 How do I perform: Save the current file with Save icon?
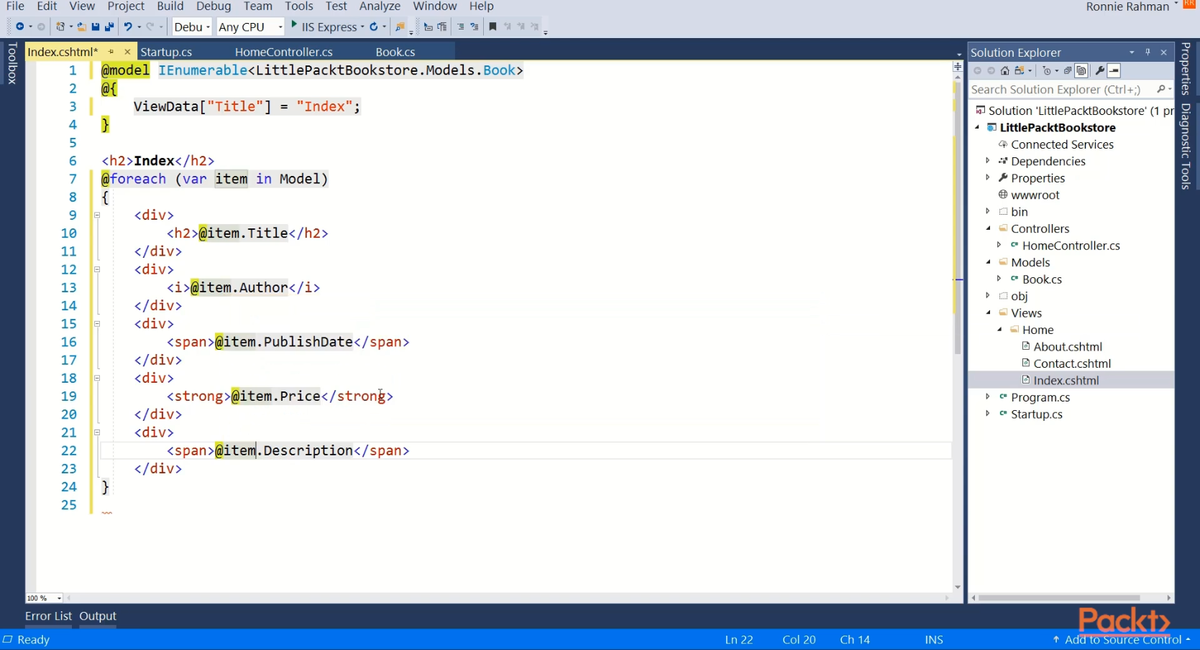click(x=95, y=26)
